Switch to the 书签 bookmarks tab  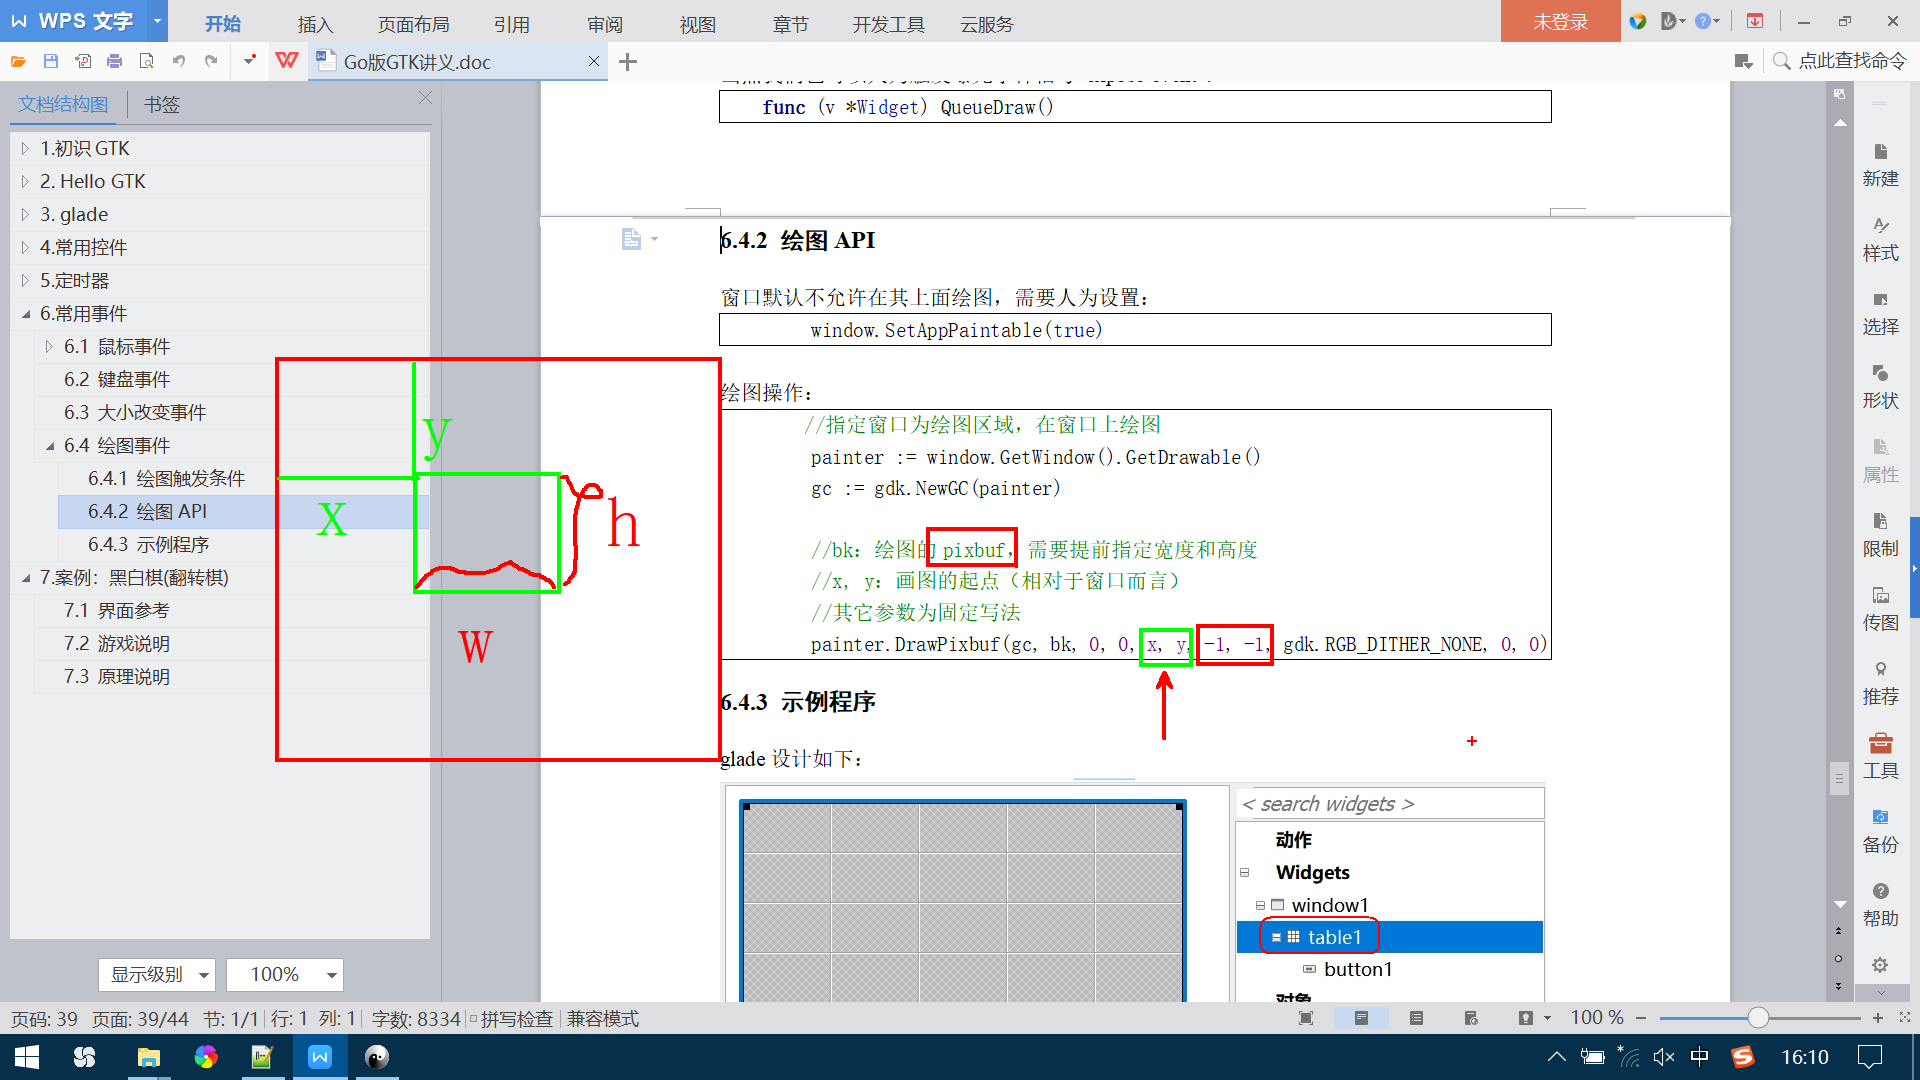pyautogui.click(x=161, y=104)
